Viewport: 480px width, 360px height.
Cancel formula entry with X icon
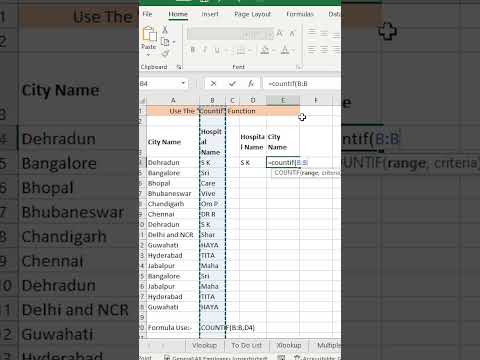pos(213,84)
